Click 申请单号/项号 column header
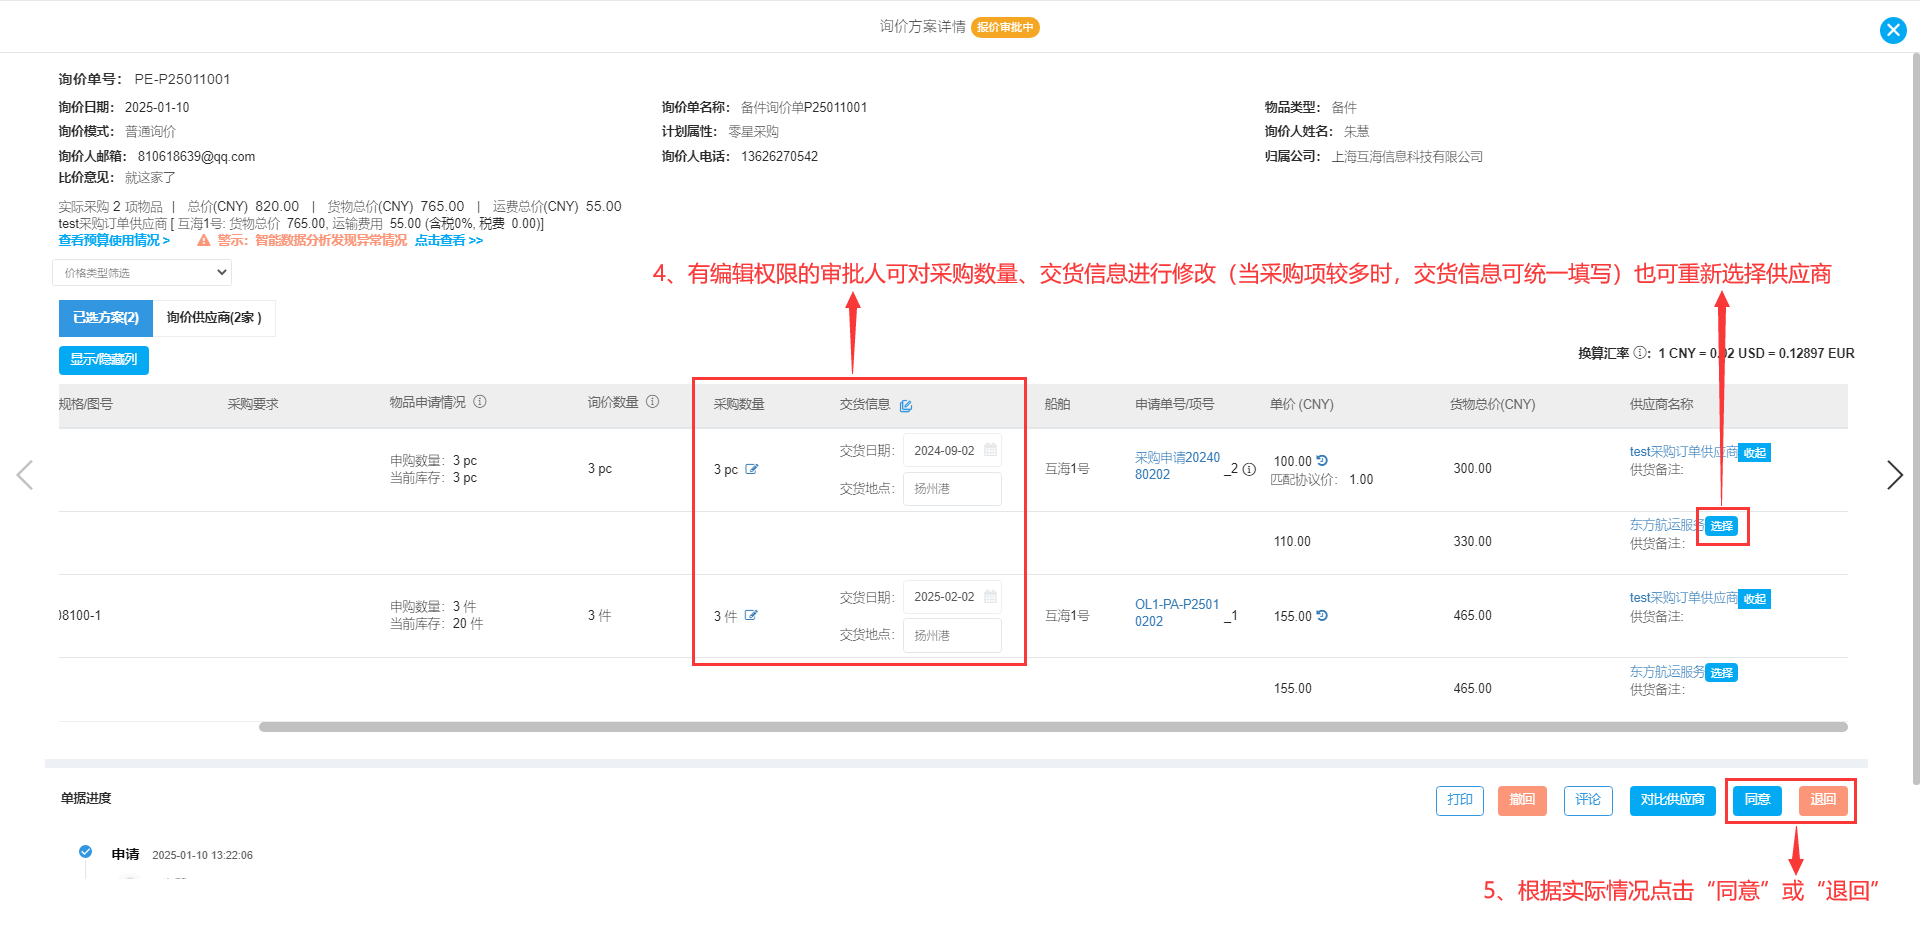The image size is (1920, 939). (x=1174, y=404)
